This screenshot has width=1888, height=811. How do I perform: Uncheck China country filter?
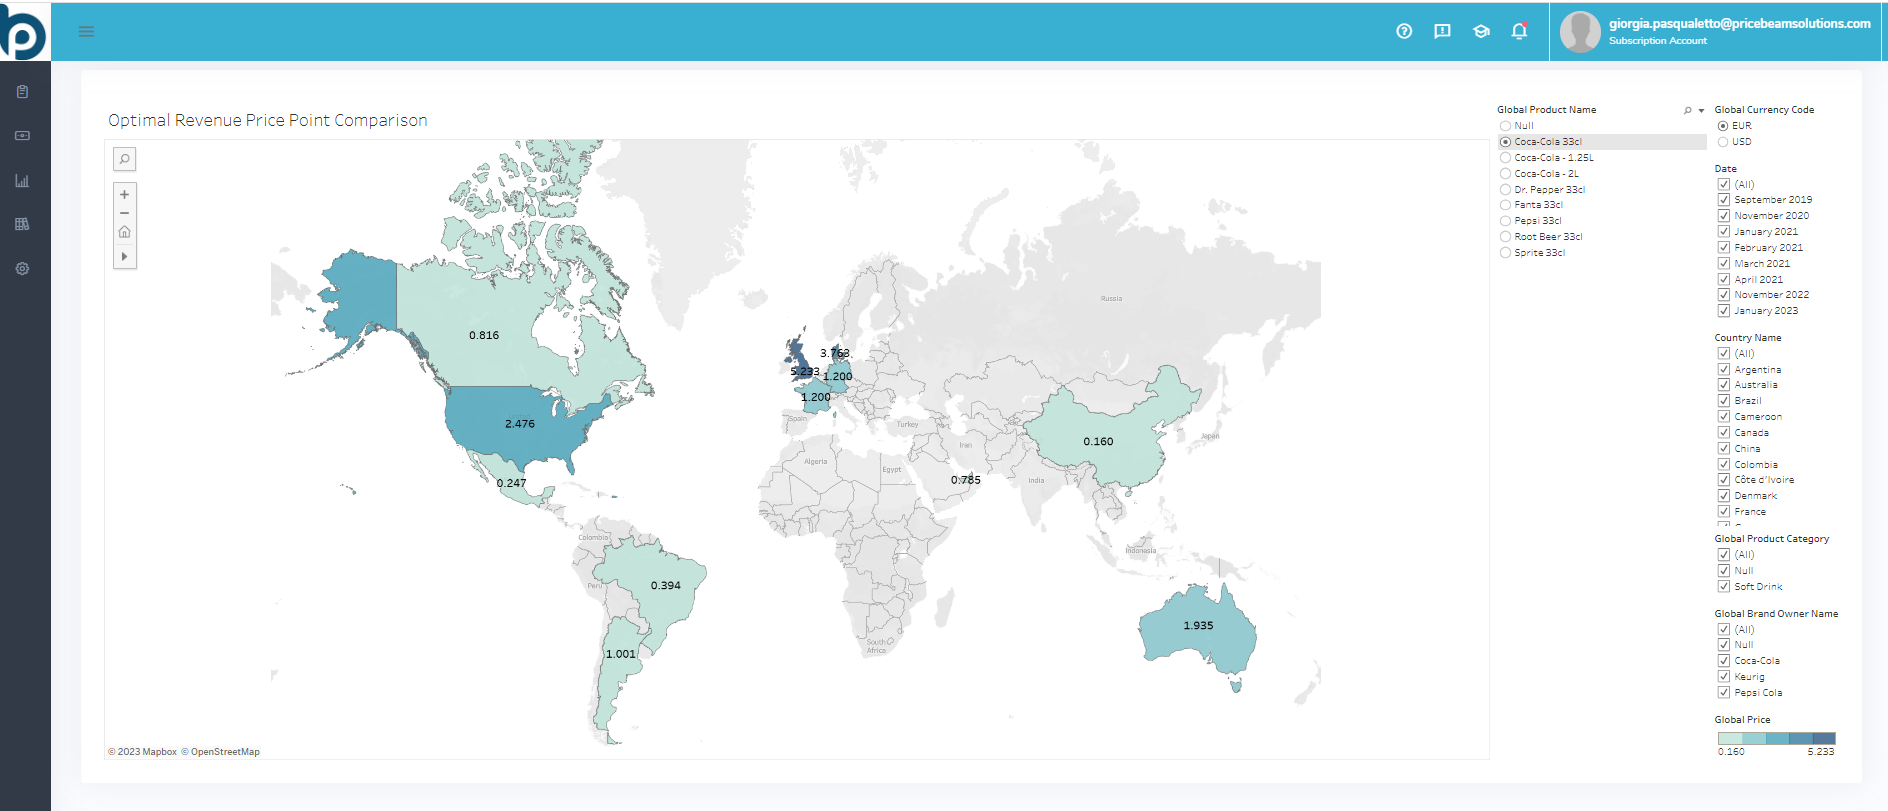1724,449
